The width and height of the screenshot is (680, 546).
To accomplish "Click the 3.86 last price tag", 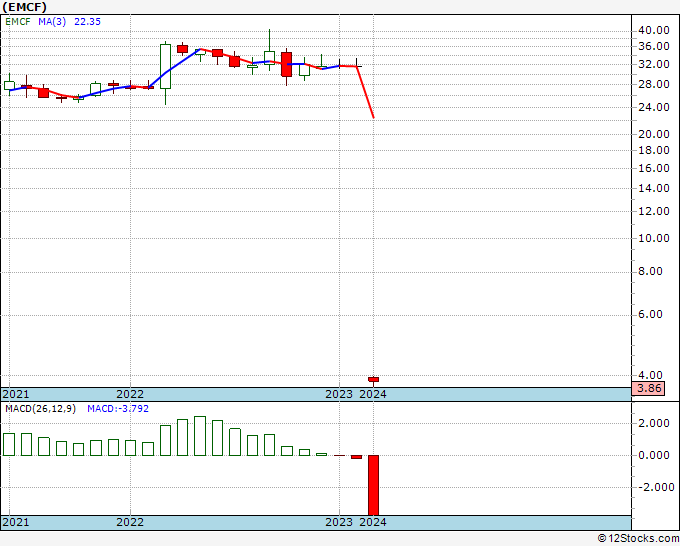I will point(649,388).
